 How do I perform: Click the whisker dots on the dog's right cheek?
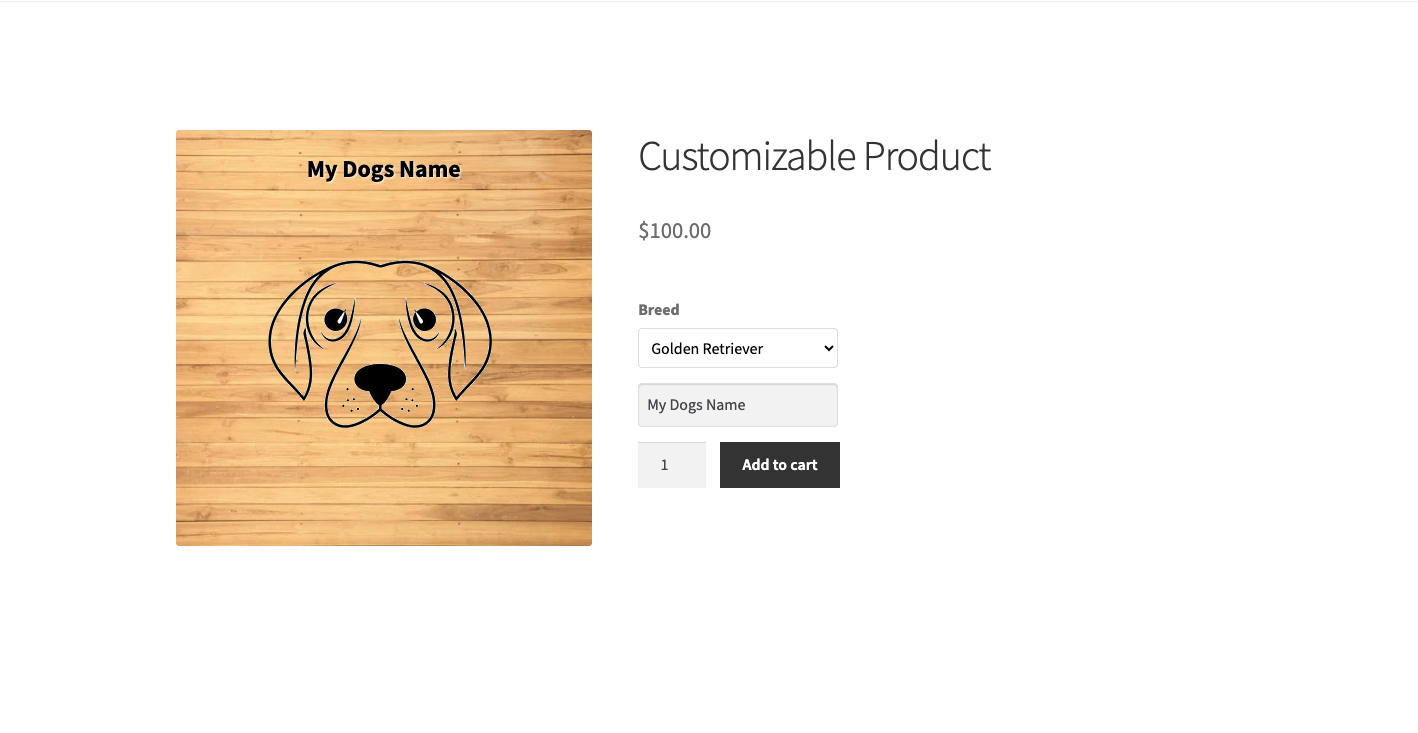409,400
